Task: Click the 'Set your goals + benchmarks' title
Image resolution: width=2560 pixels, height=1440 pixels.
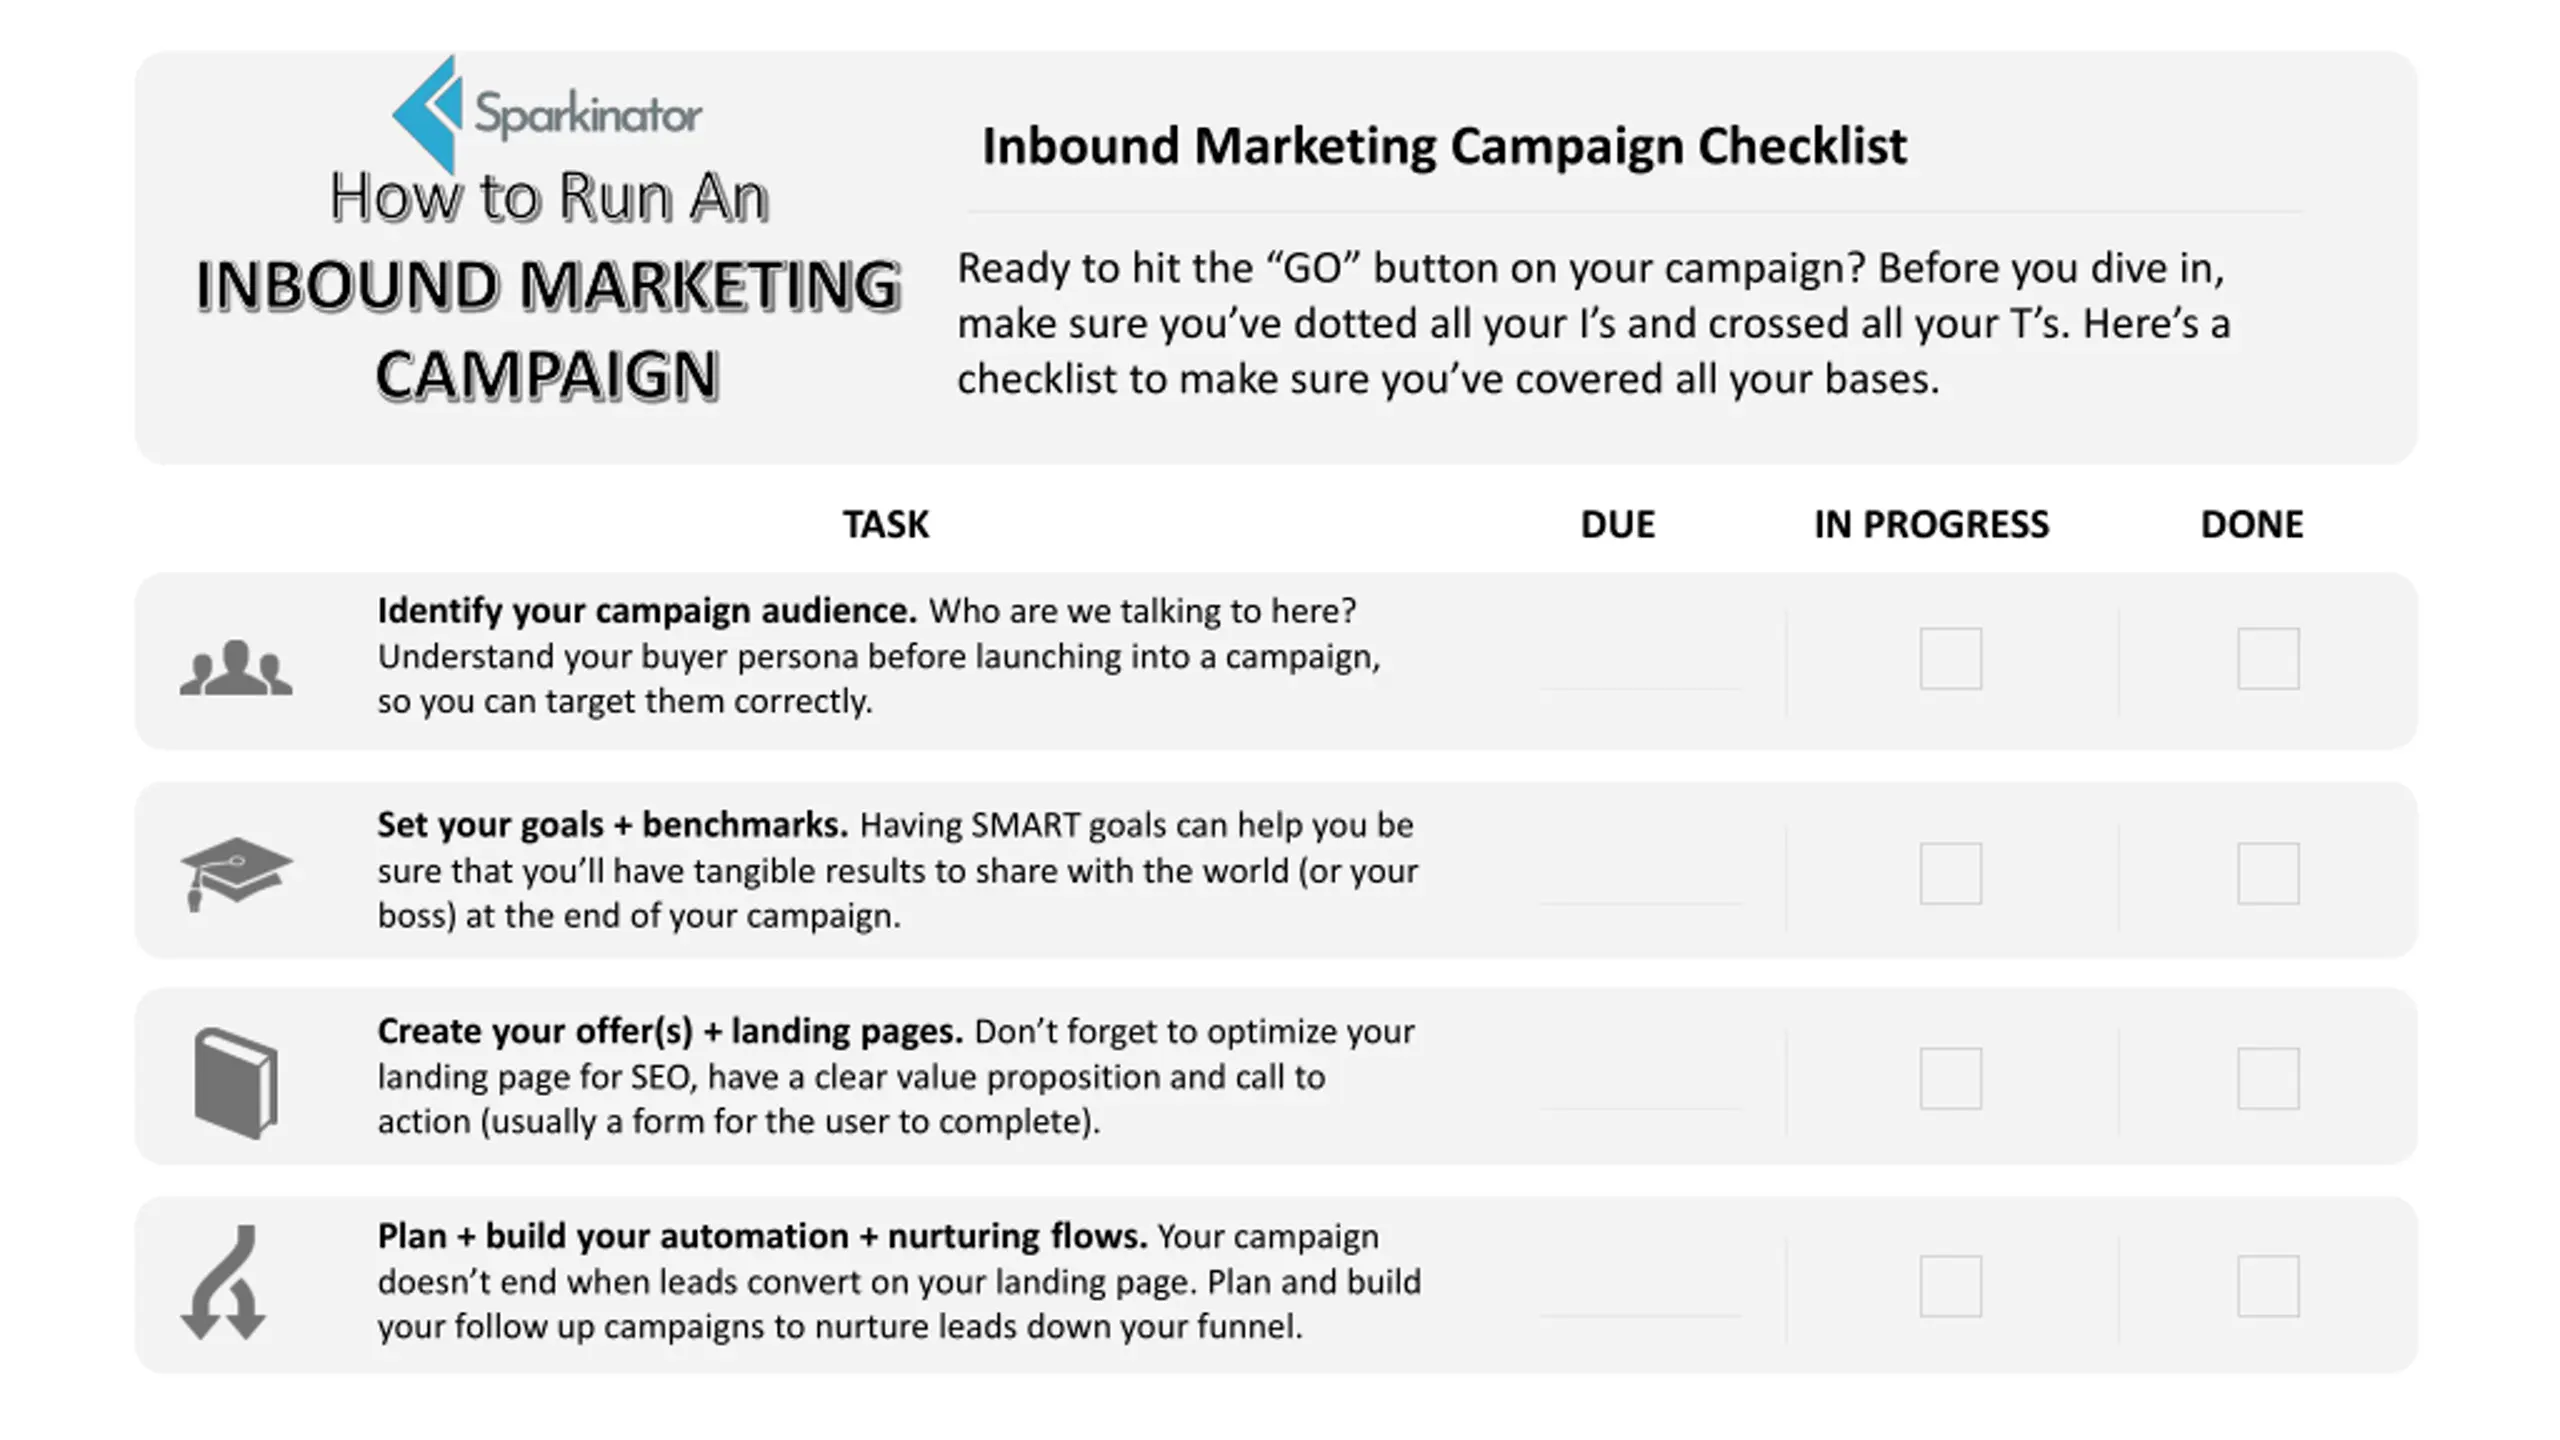Action: tap(612, 825)
